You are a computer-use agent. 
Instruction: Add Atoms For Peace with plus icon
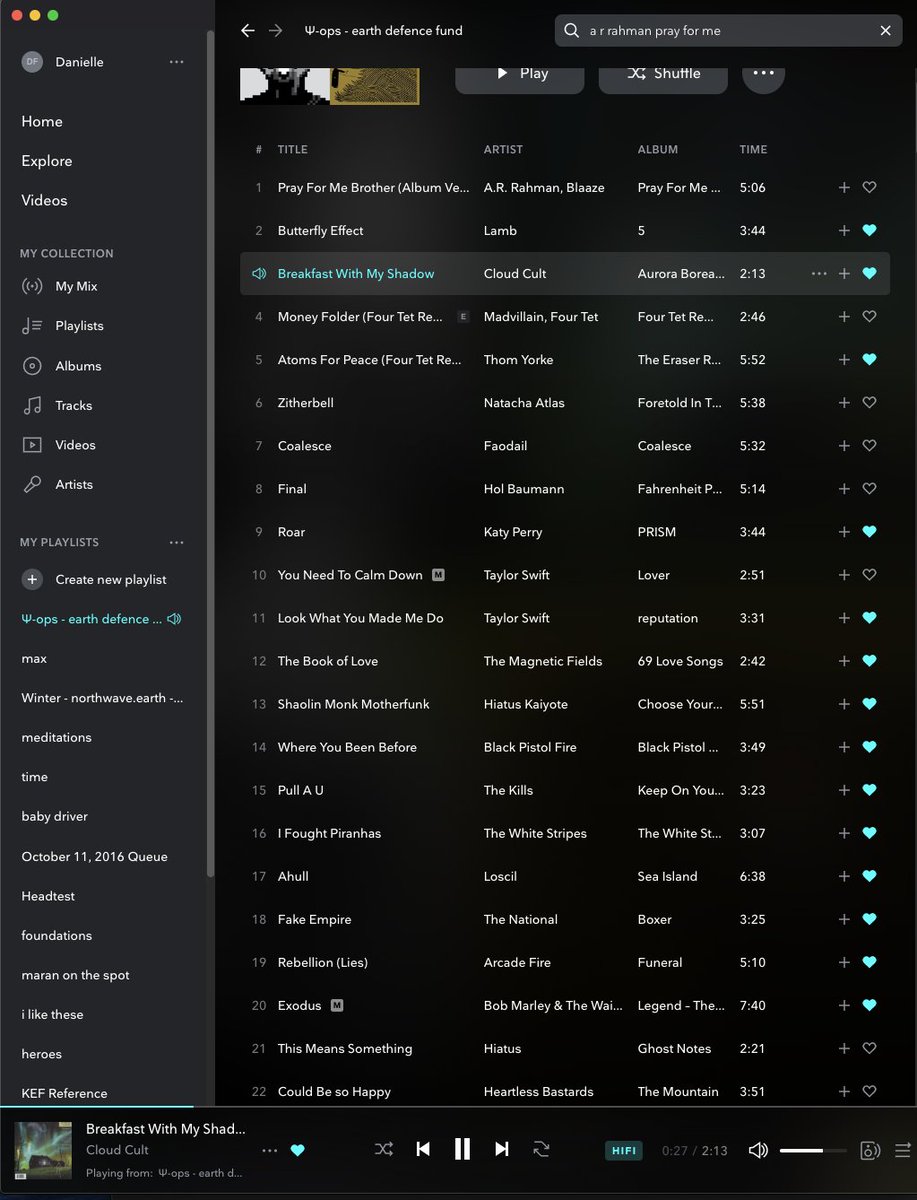pyautogui.click(x=844, y=360)
